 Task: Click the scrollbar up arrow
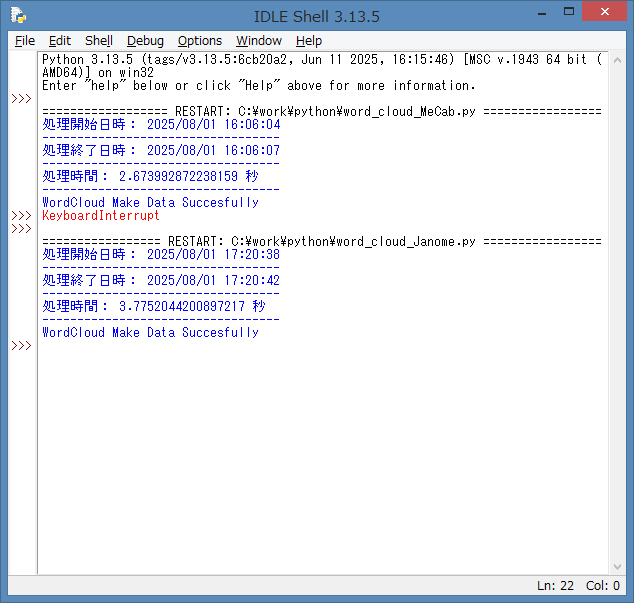point(616,60)
